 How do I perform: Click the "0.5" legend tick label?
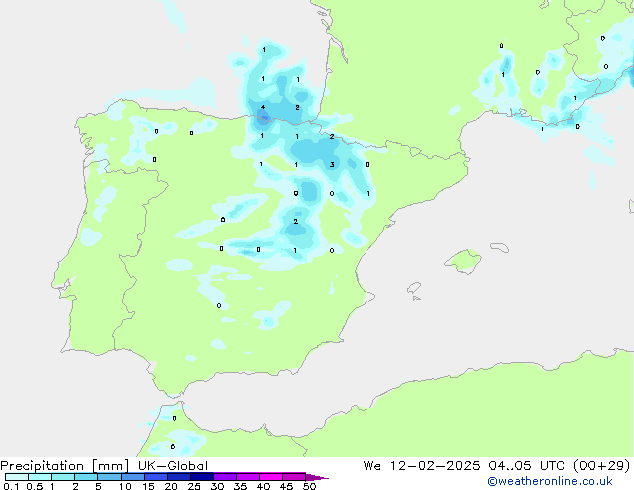tap(35, 486)
